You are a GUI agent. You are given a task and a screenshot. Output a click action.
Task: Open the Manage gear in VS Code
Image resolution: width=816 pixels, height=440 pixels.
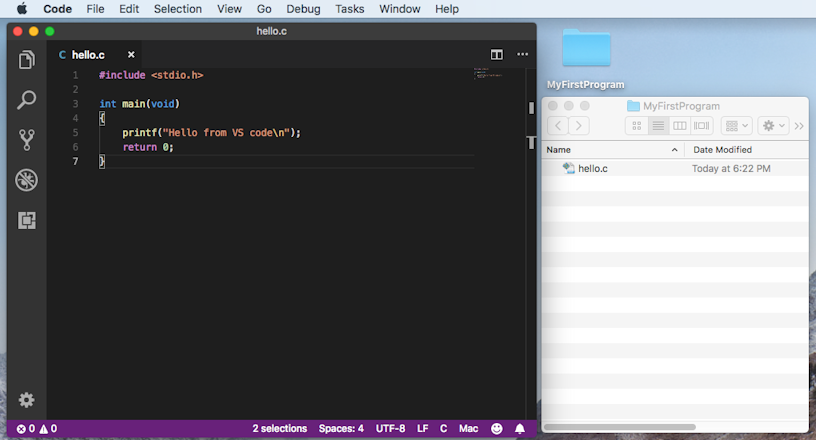27,400
